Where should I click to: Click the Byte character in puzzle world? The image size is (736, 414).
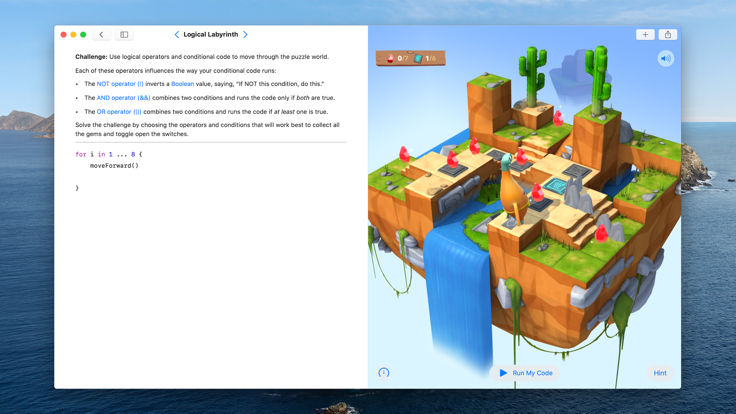(512, 189)
